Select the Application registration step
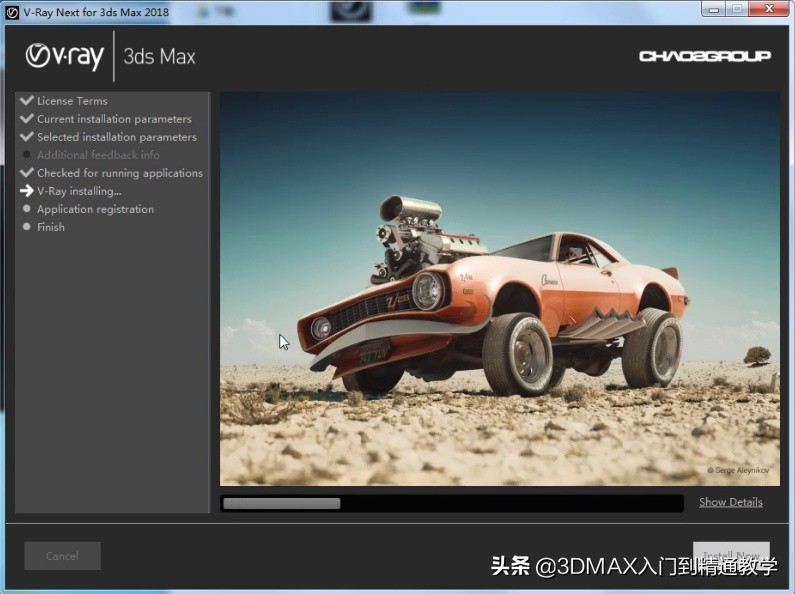 [x=95, y=209]
